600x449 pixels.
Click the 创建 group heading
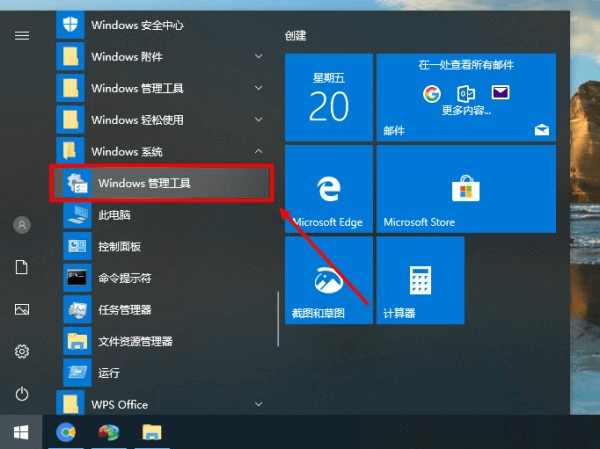(295, 36)
